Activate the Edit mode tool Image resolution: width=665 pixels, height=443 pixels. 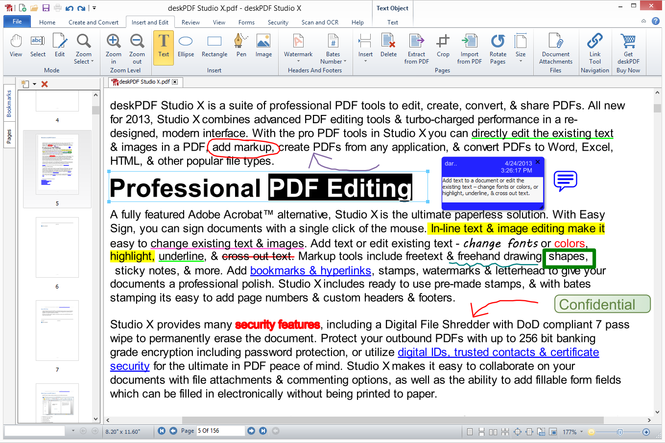tap(60, 46)
